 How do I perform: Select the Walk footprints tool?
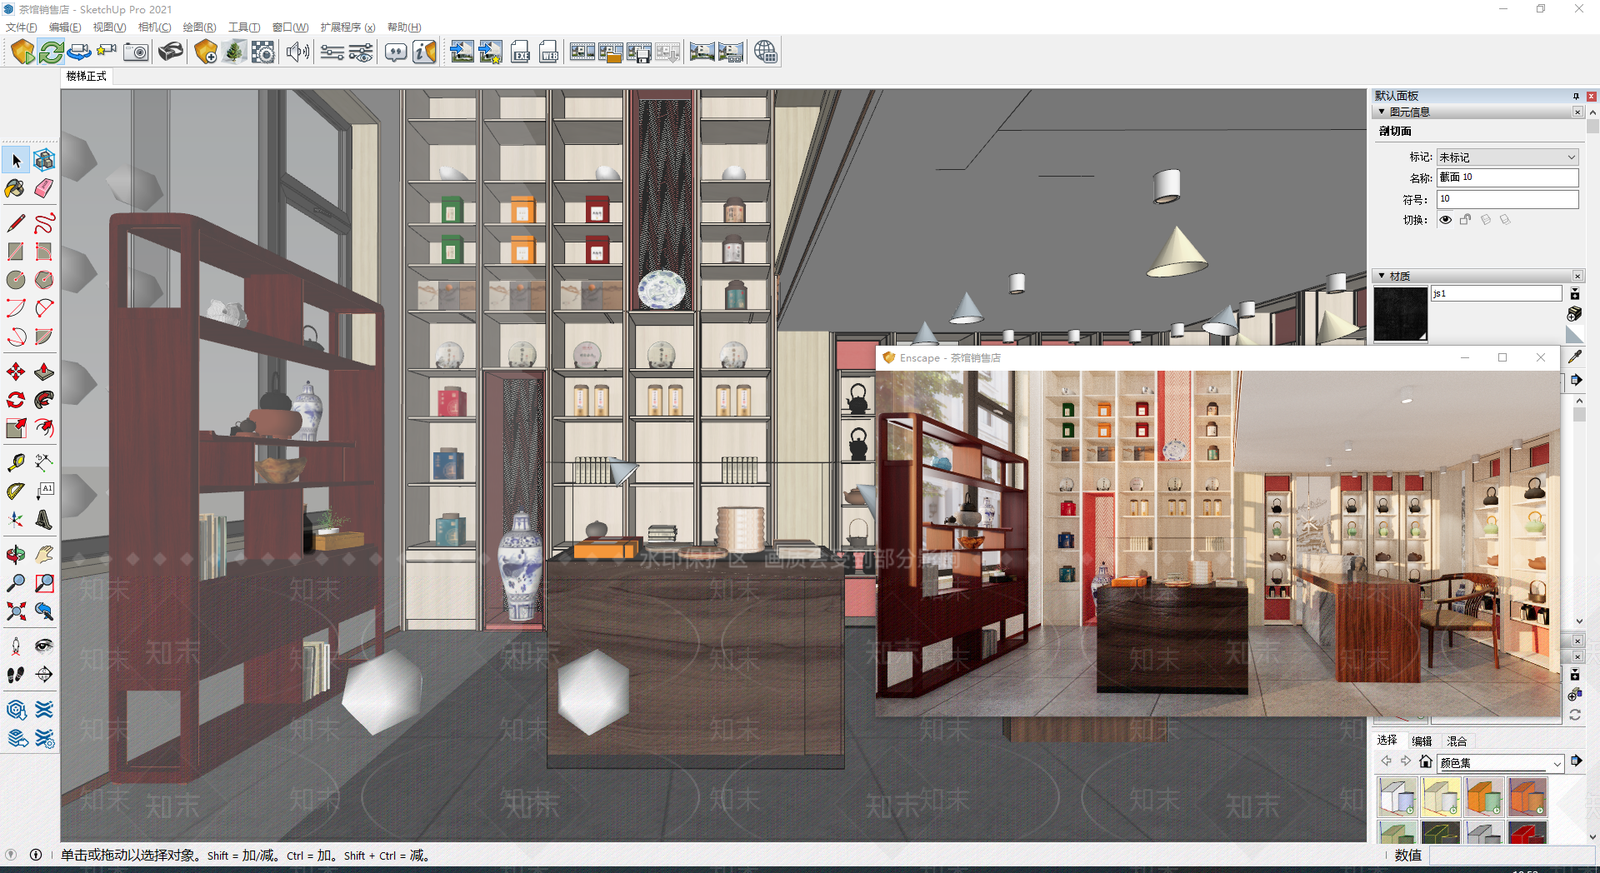[x=16, y=675]
